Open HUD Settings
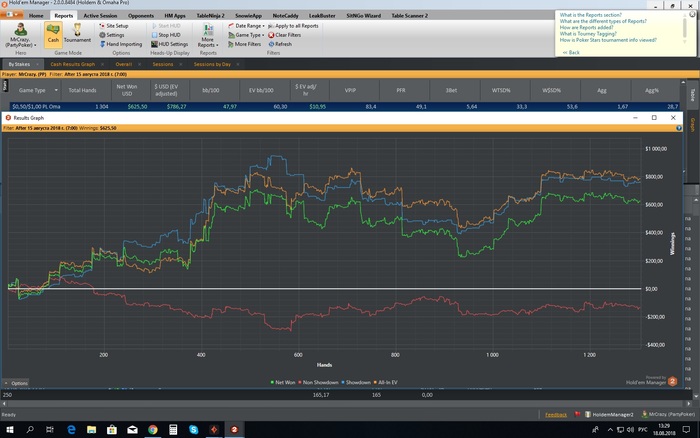This screenshot has width=700, height=438. tap(169, 44)
